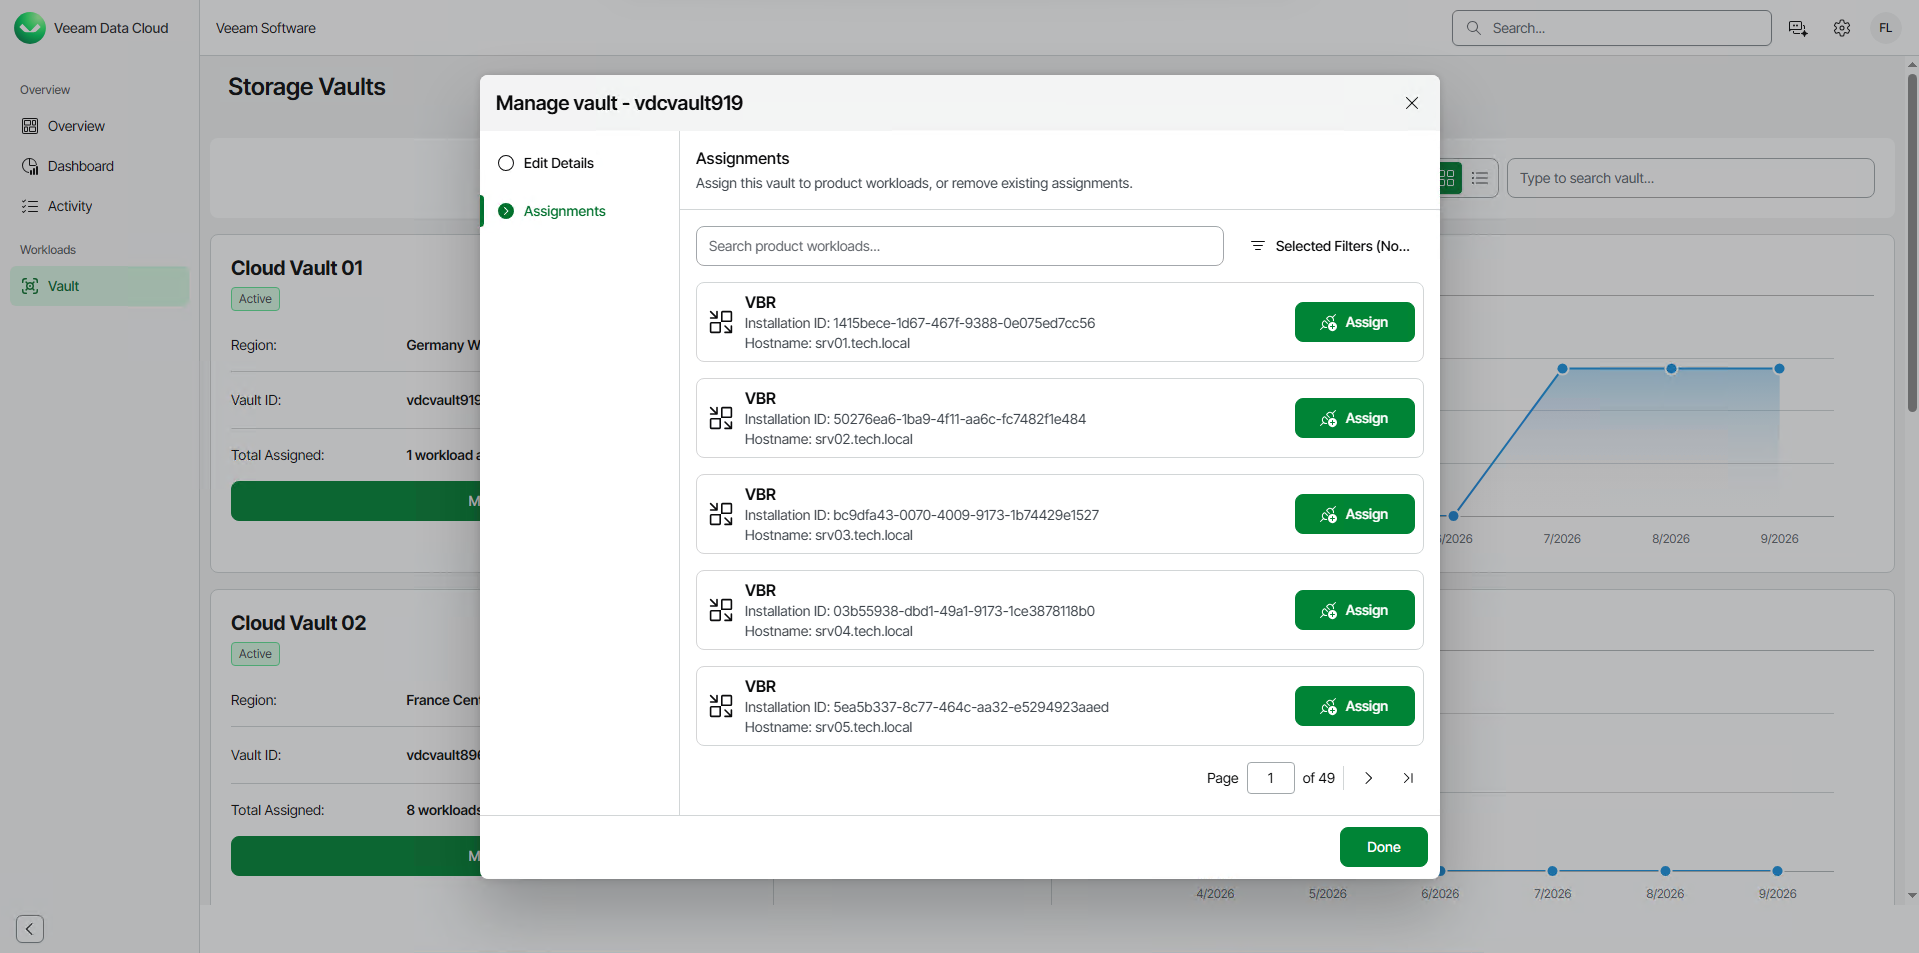Collapse the sidebar with the arrow button
Screen dimensions: 1919x953
click(x=30, y=929)
